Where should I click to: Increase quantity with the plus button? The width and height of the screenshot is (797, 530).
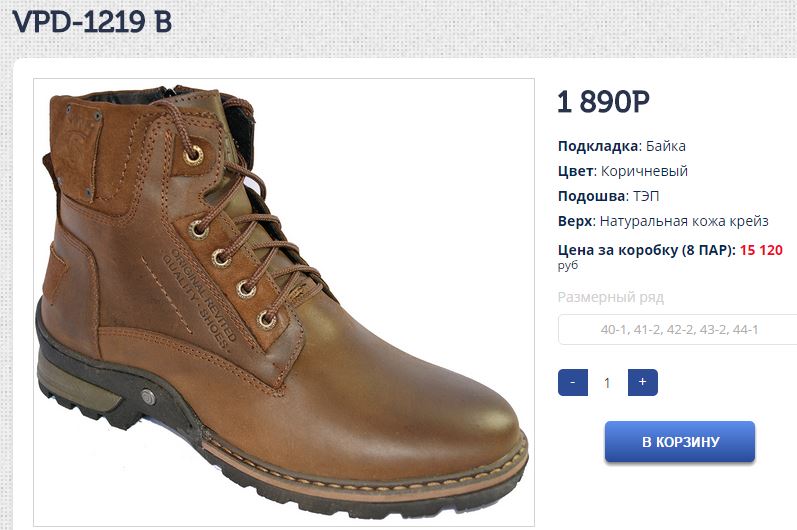click(x=642, y=382)
